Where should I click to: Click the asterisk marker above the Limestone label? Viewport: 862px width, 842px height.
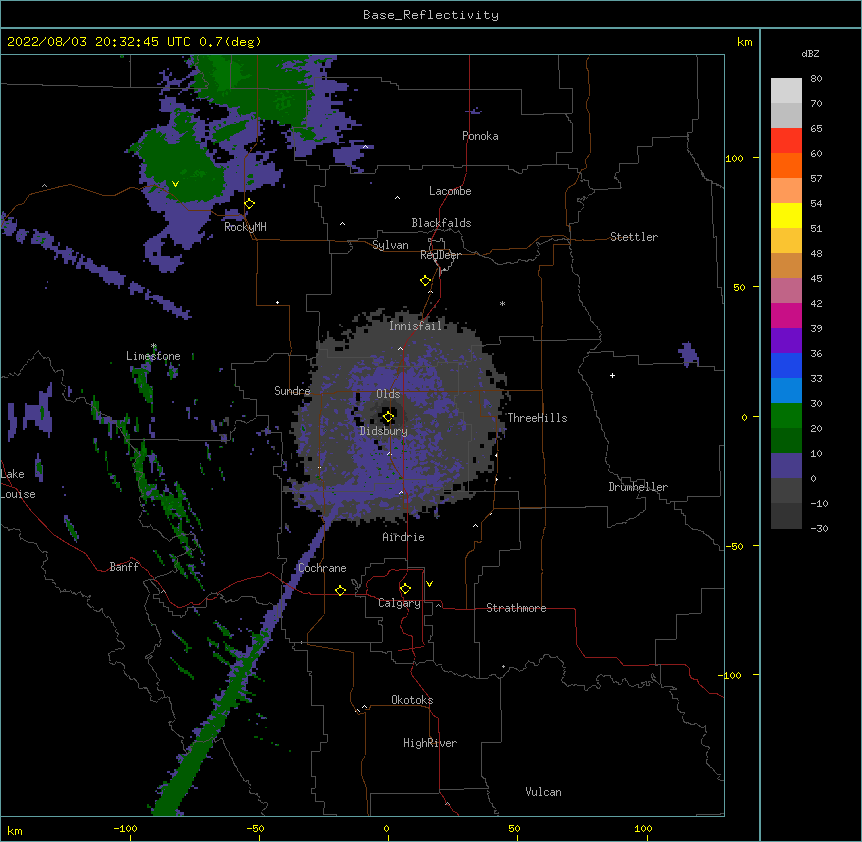[x=154, y=346]
